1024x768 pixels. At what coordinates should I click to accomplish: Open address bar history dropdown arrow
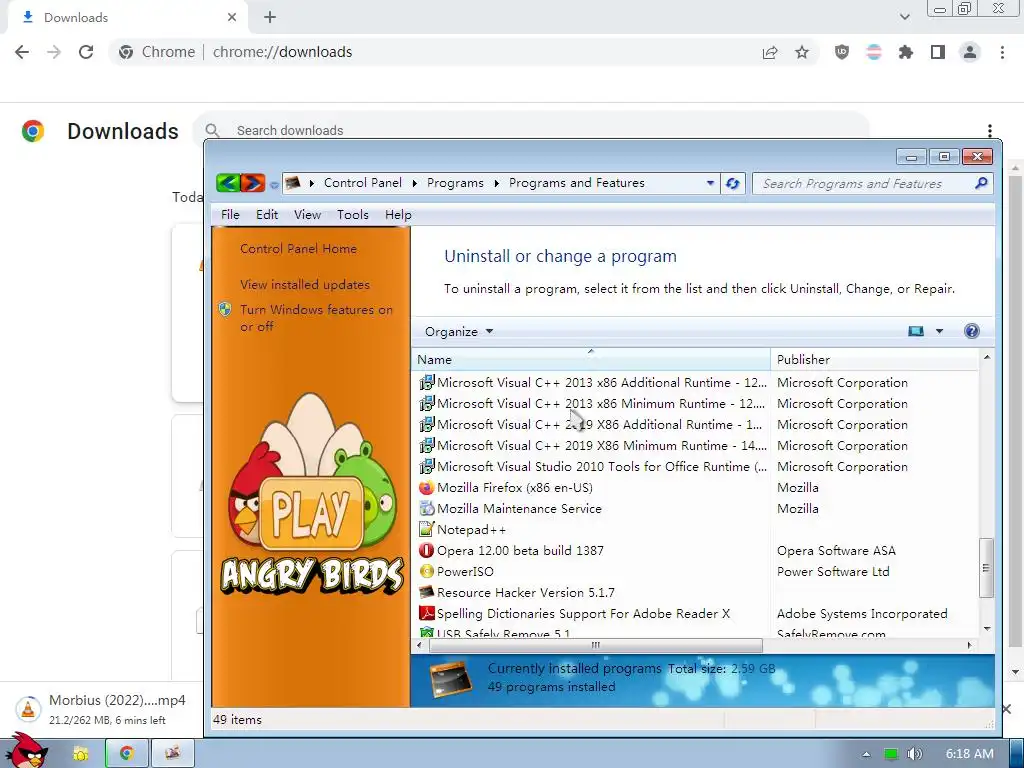click(710, 184)
